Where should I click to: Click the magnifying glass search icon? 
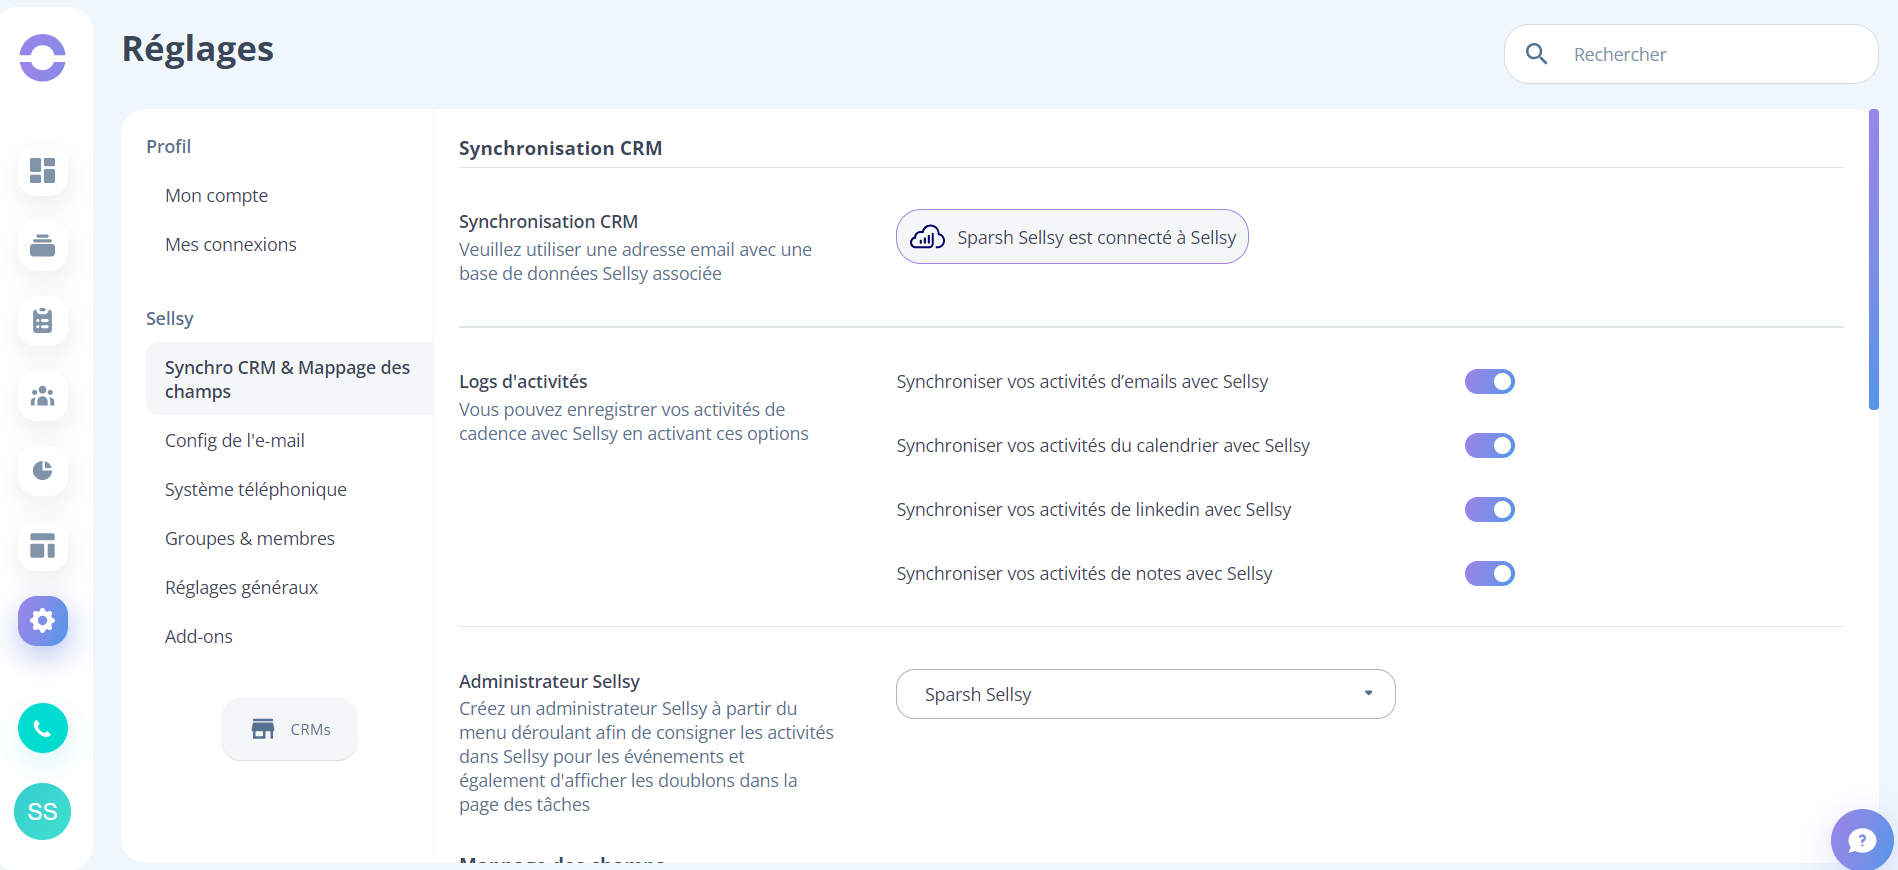click(1537, 54)
